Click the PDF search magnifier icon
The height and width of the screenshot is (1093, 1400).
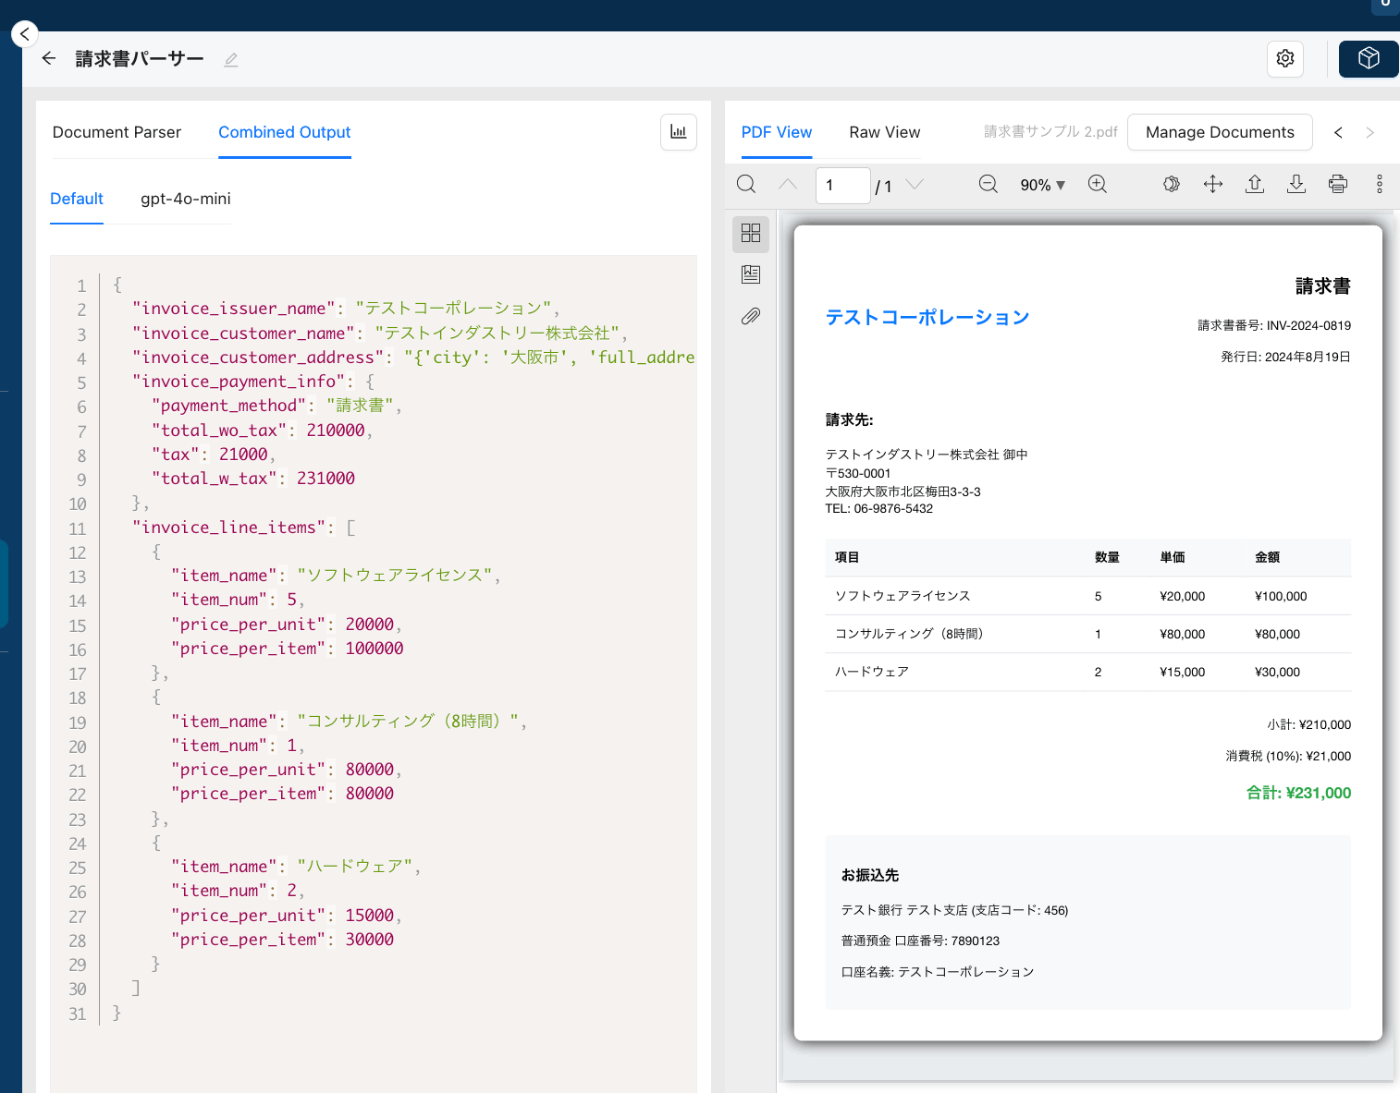pyautogui.click(x=746, y=184)
